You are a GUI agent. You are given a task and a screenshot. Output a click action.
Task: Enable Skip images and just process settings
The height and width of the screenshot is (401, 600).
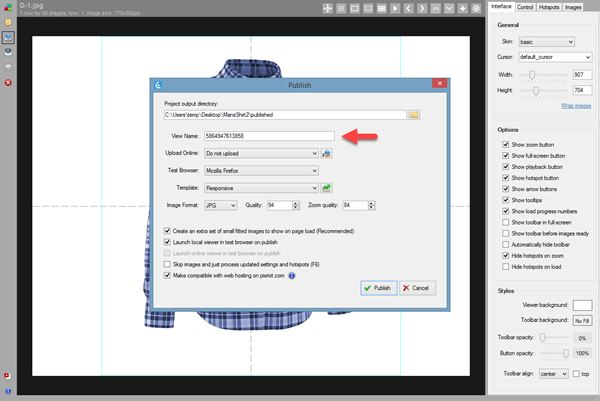pyautogui.click(x=167, y=264)
